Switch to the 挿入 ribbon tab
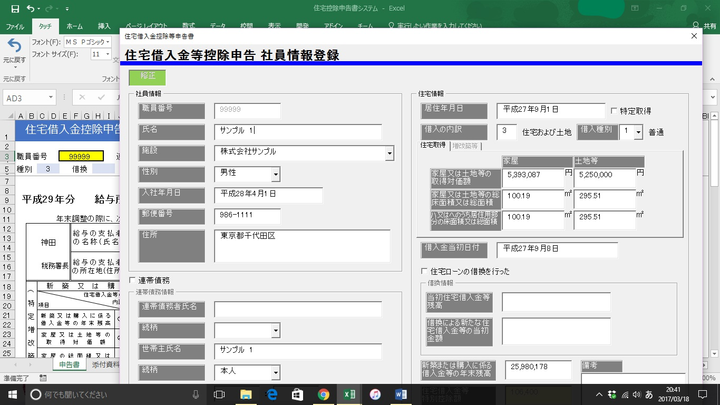 (x=104, y=26)
